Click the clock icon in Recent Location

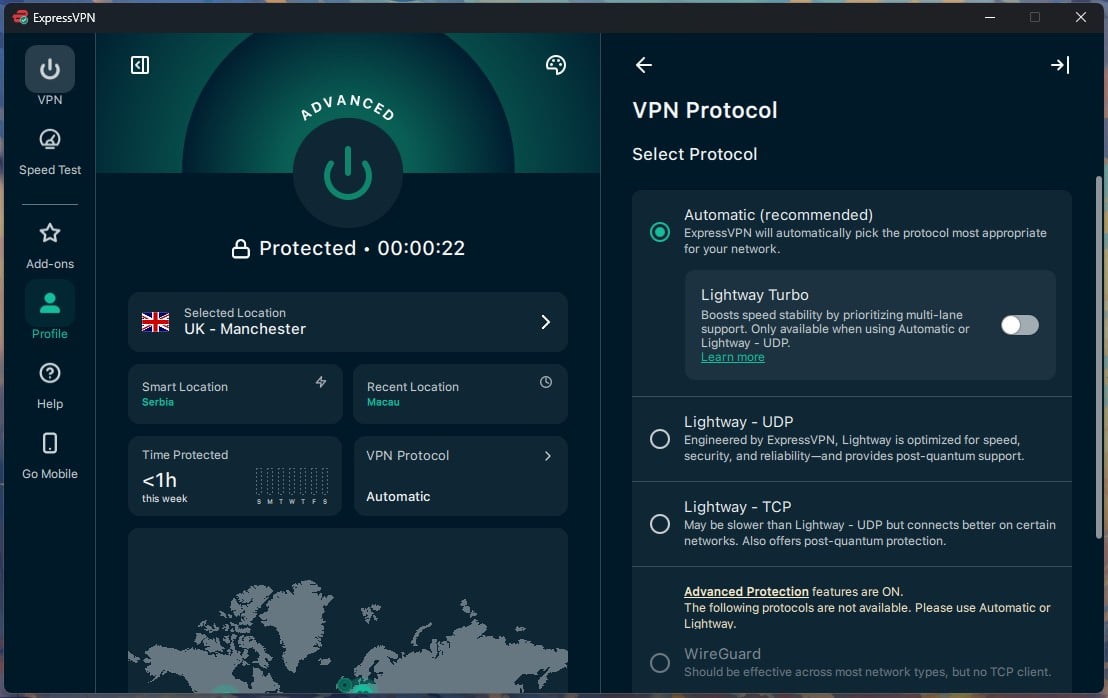[x=546, y=382]
